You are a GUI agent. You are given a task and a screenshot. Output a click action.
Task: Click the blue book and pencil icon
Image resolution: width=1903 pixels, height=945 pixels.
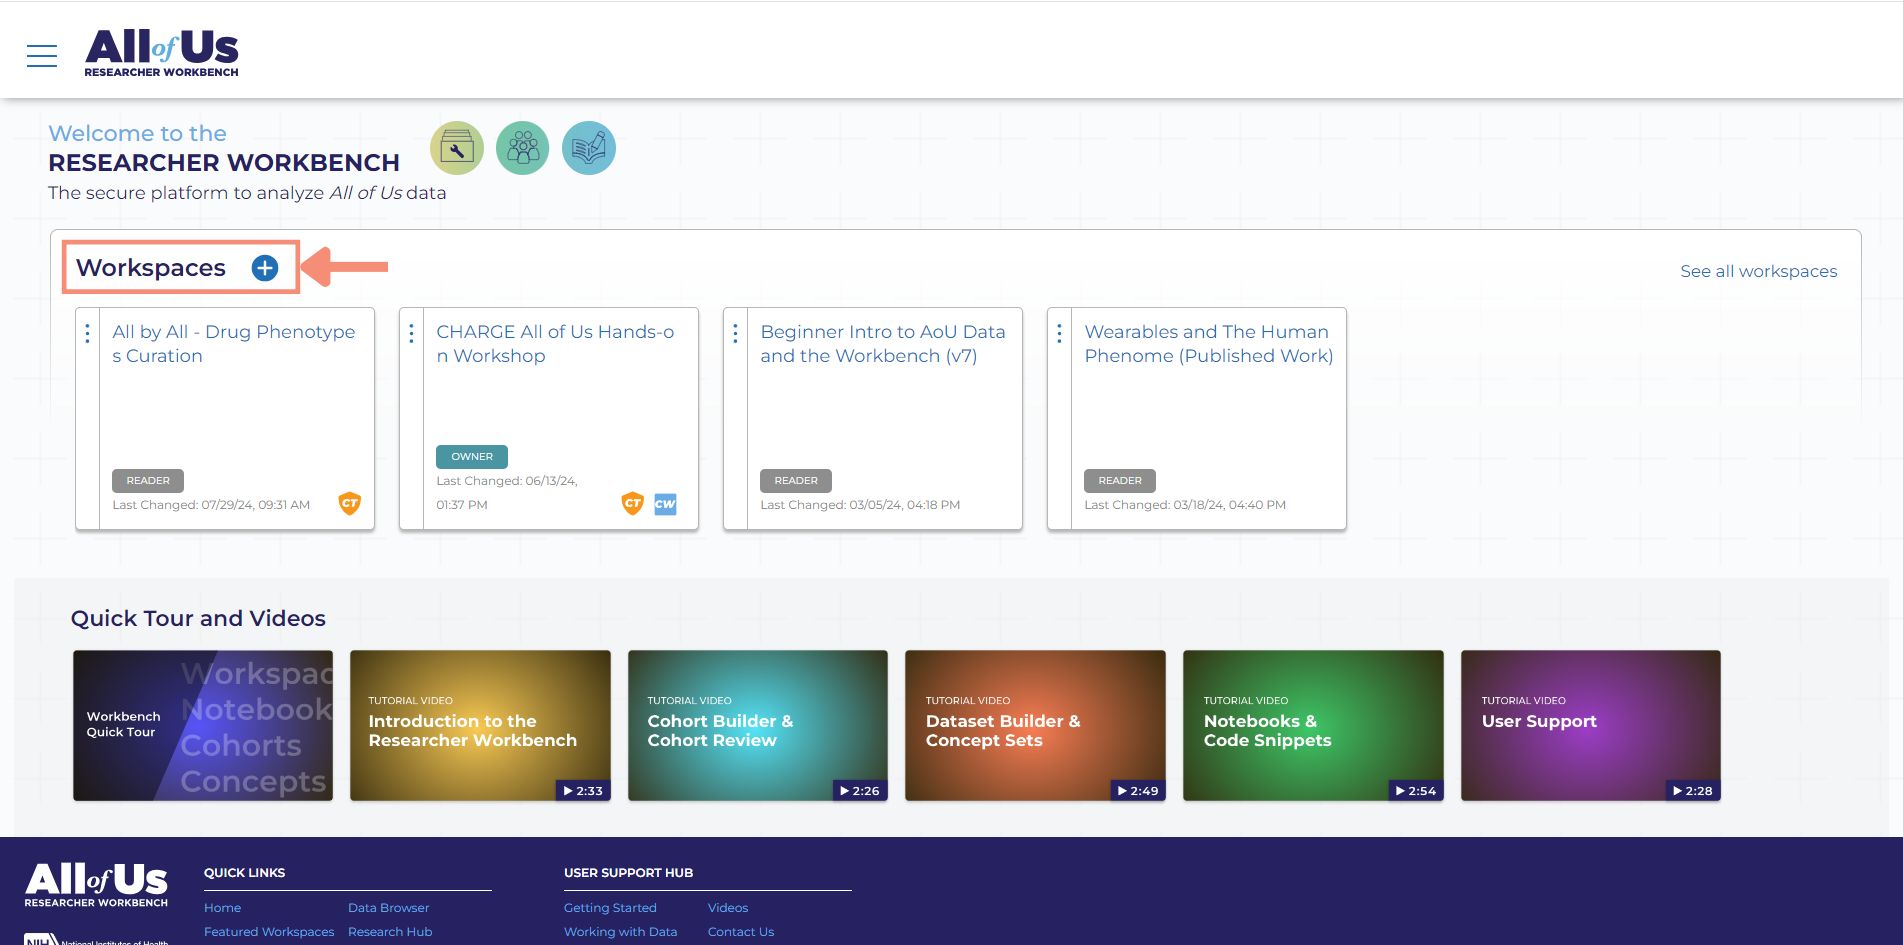589,148
